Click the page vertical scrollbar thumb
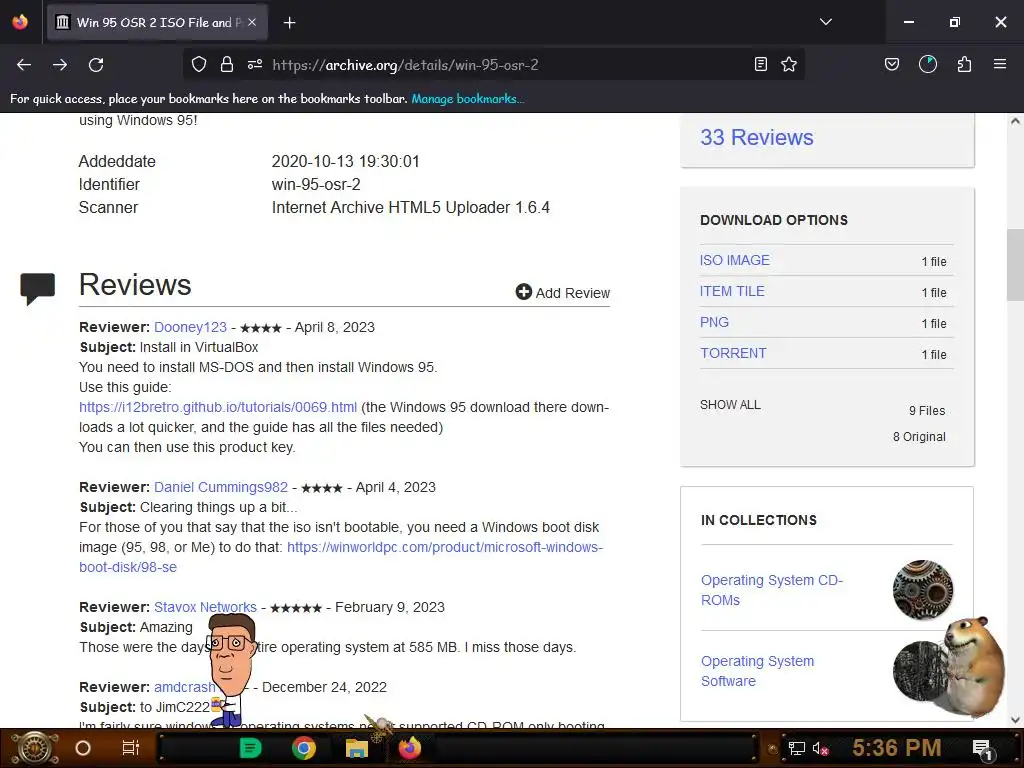 (1015, 264)
